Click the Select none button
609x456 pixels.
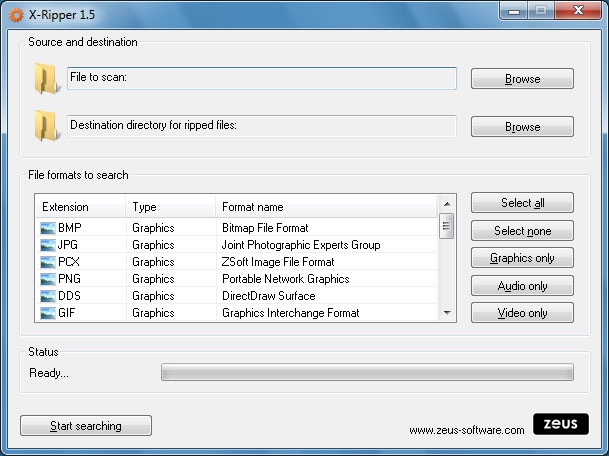(522, 231)
